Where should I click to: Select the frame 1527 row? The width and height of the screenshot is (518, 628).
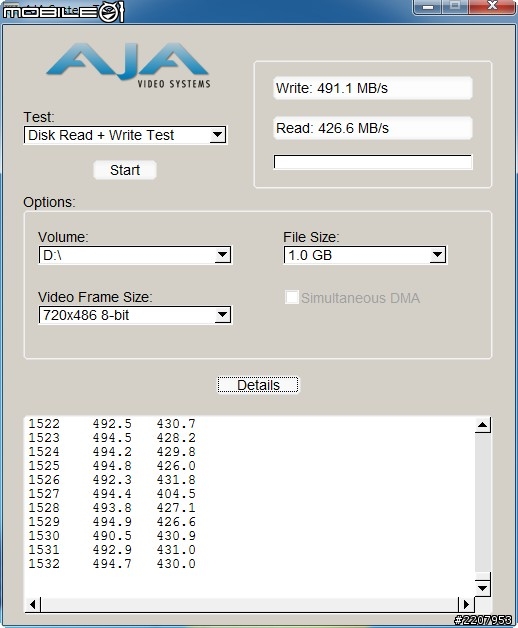[x=112, y=494]
